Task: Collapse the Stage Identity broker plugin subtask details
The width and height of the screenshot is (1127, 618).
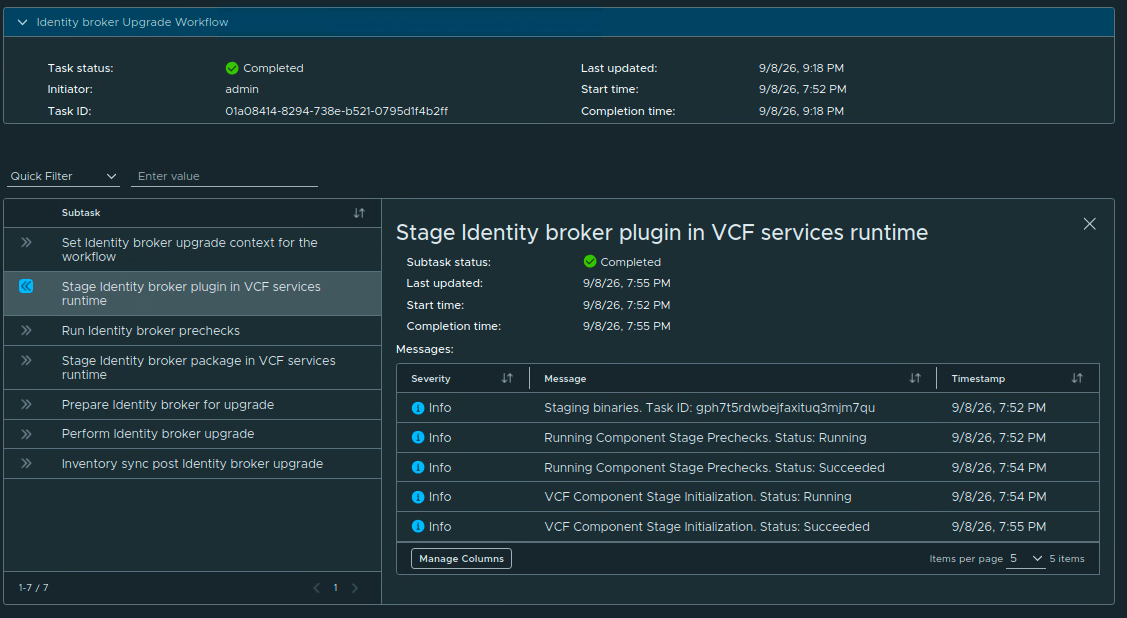Action: (26, 286)
